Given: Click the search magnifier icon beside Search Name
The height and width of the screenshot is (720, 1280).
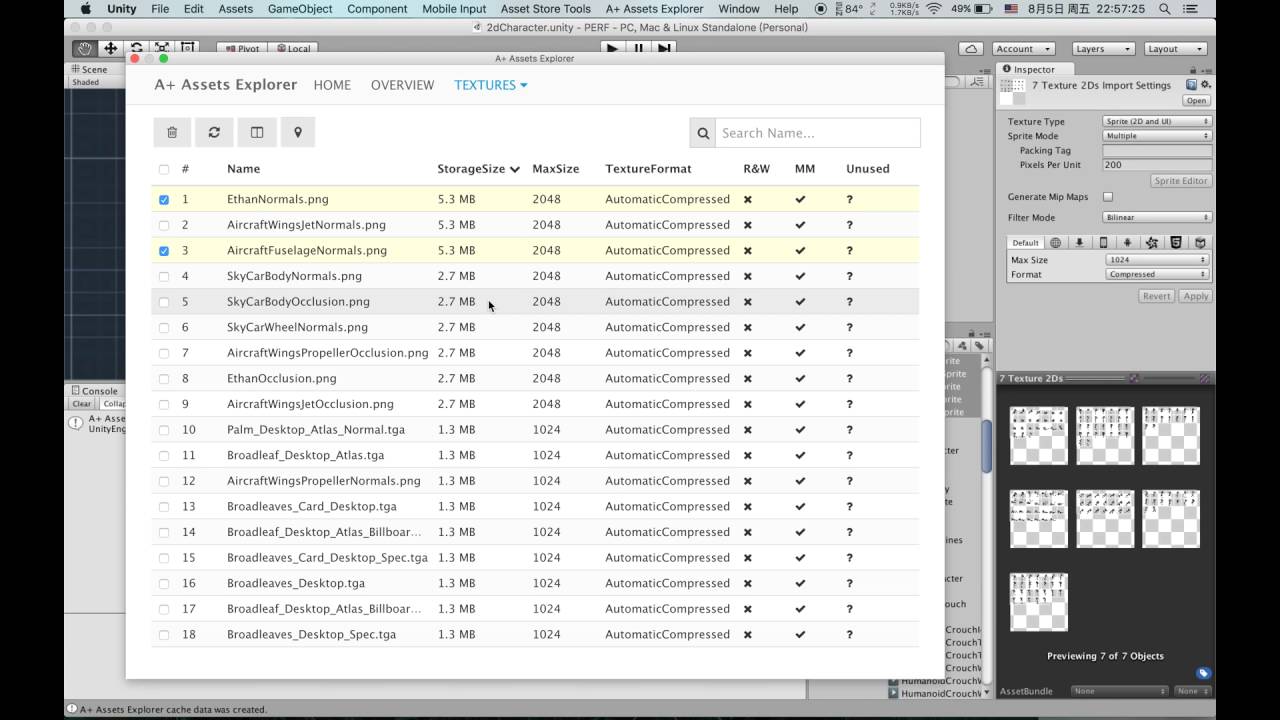Looking at the screenshot, I should pyautogui.click(x=703, y=133).
